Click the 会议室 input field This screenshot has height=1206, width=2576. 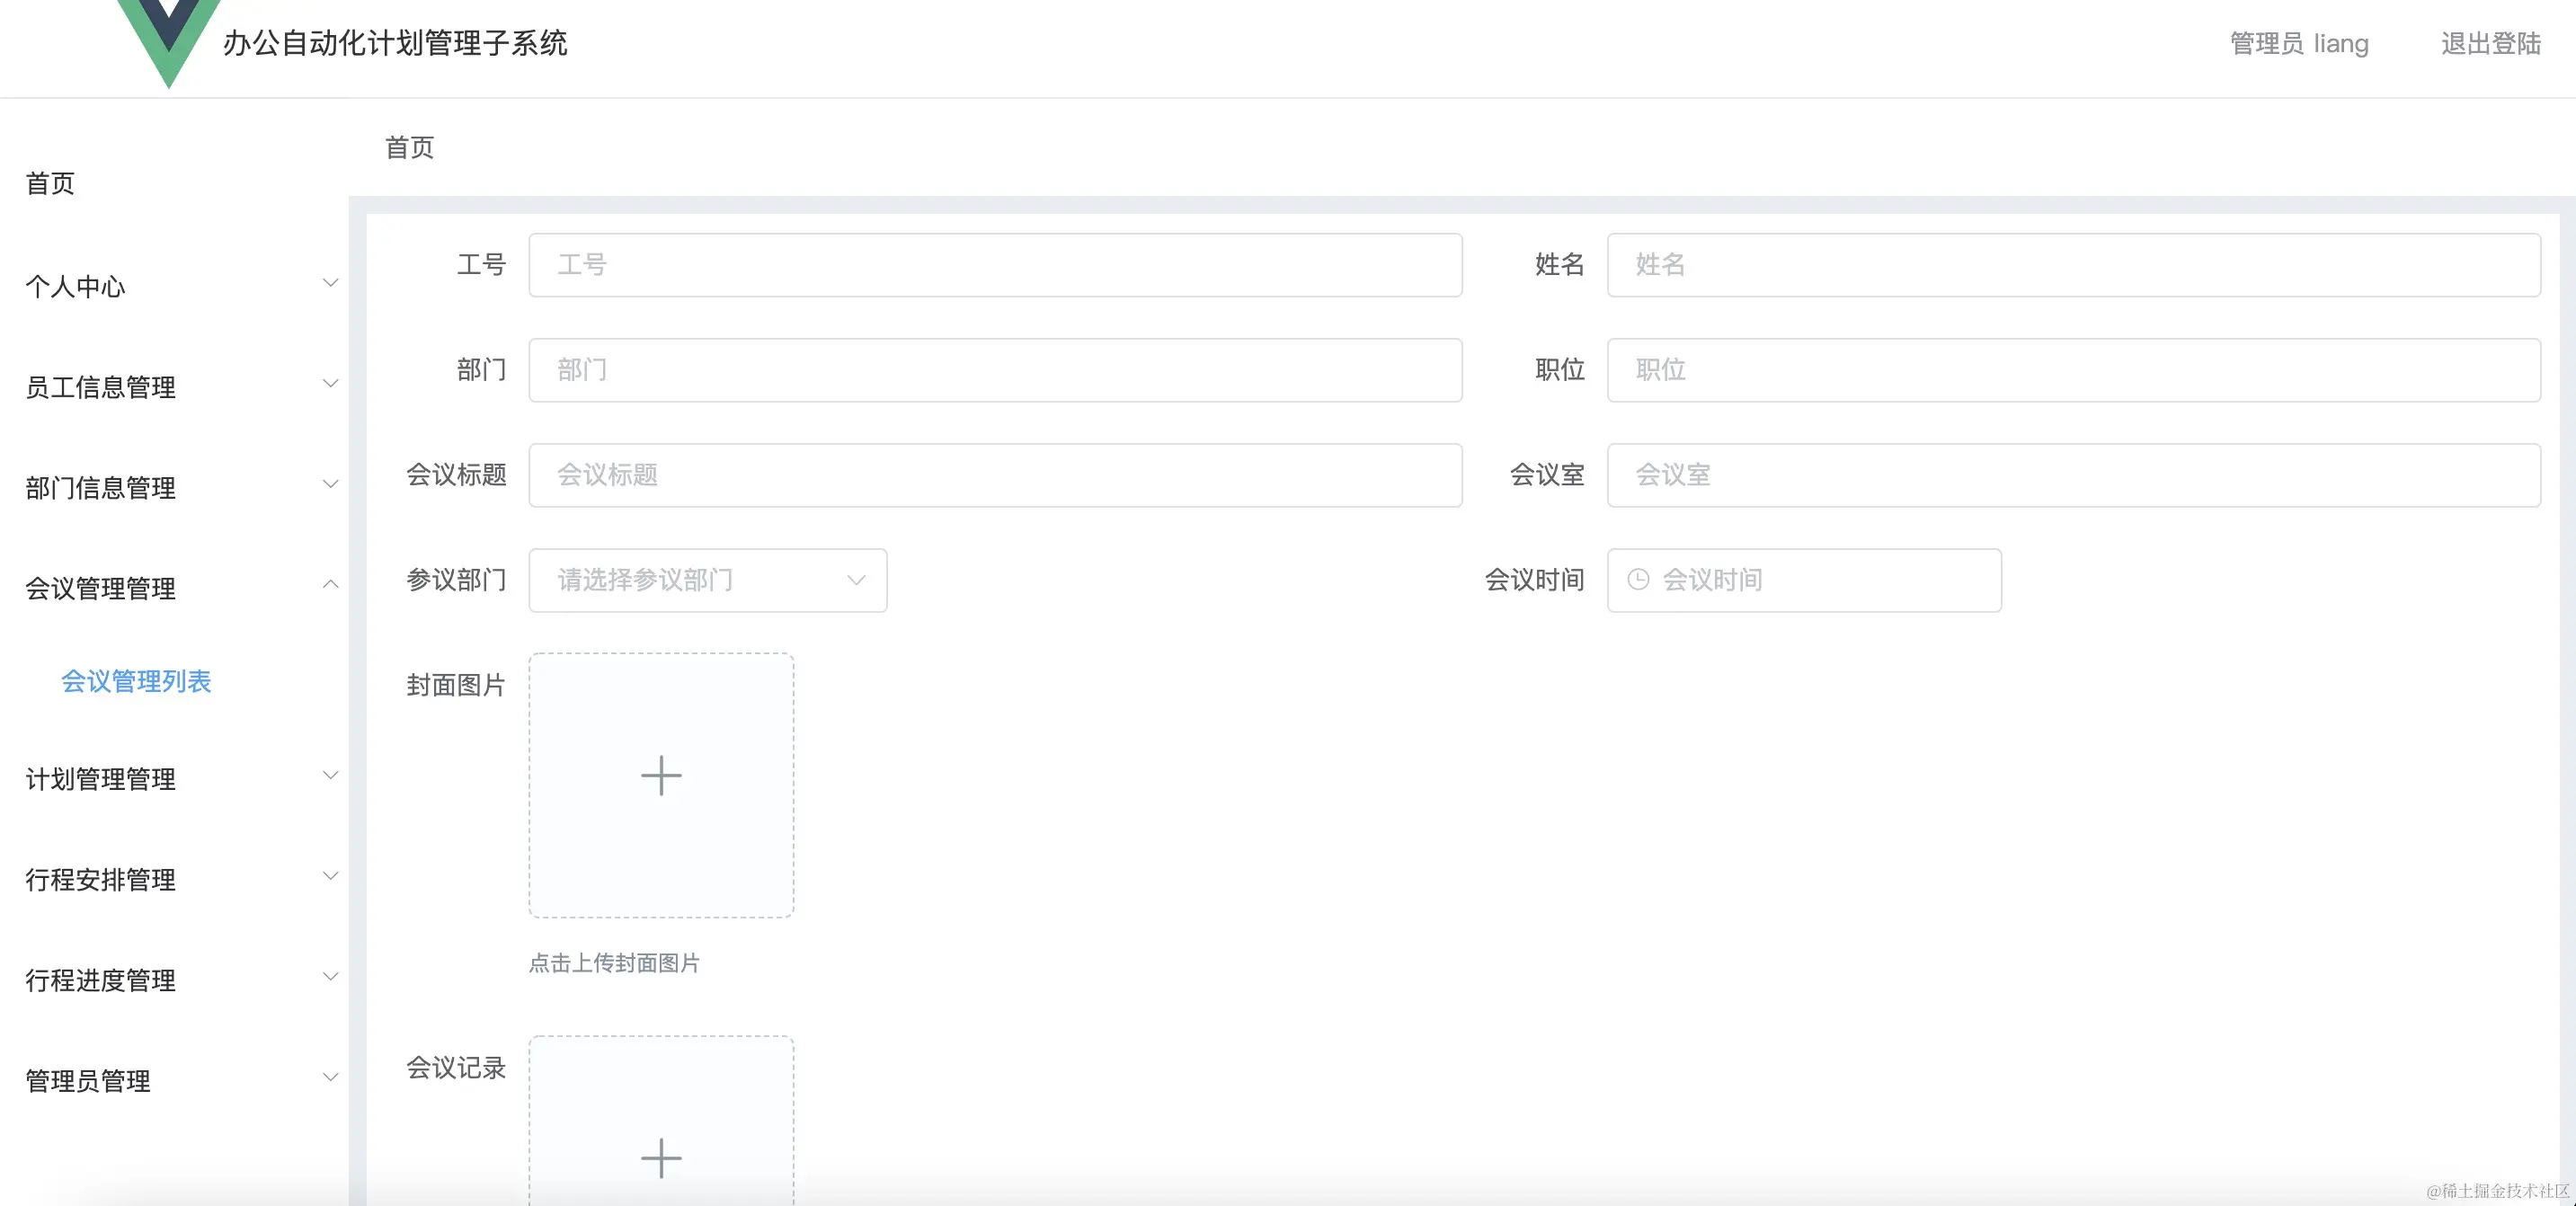(x=2073, y=475)
